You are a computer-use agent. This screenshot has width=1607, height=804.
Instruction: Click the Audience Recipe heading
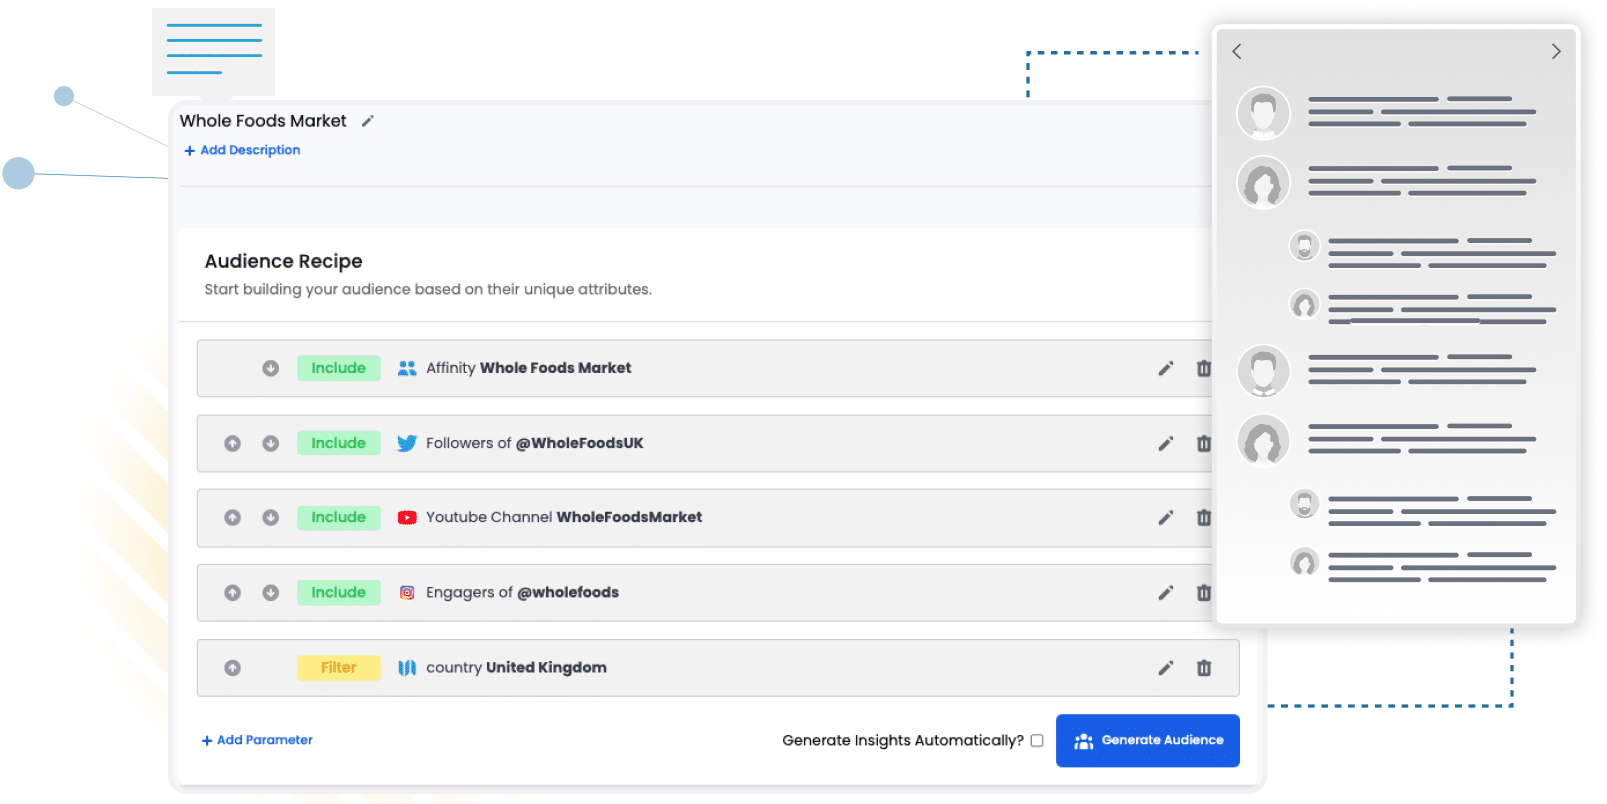click(284, 261)
